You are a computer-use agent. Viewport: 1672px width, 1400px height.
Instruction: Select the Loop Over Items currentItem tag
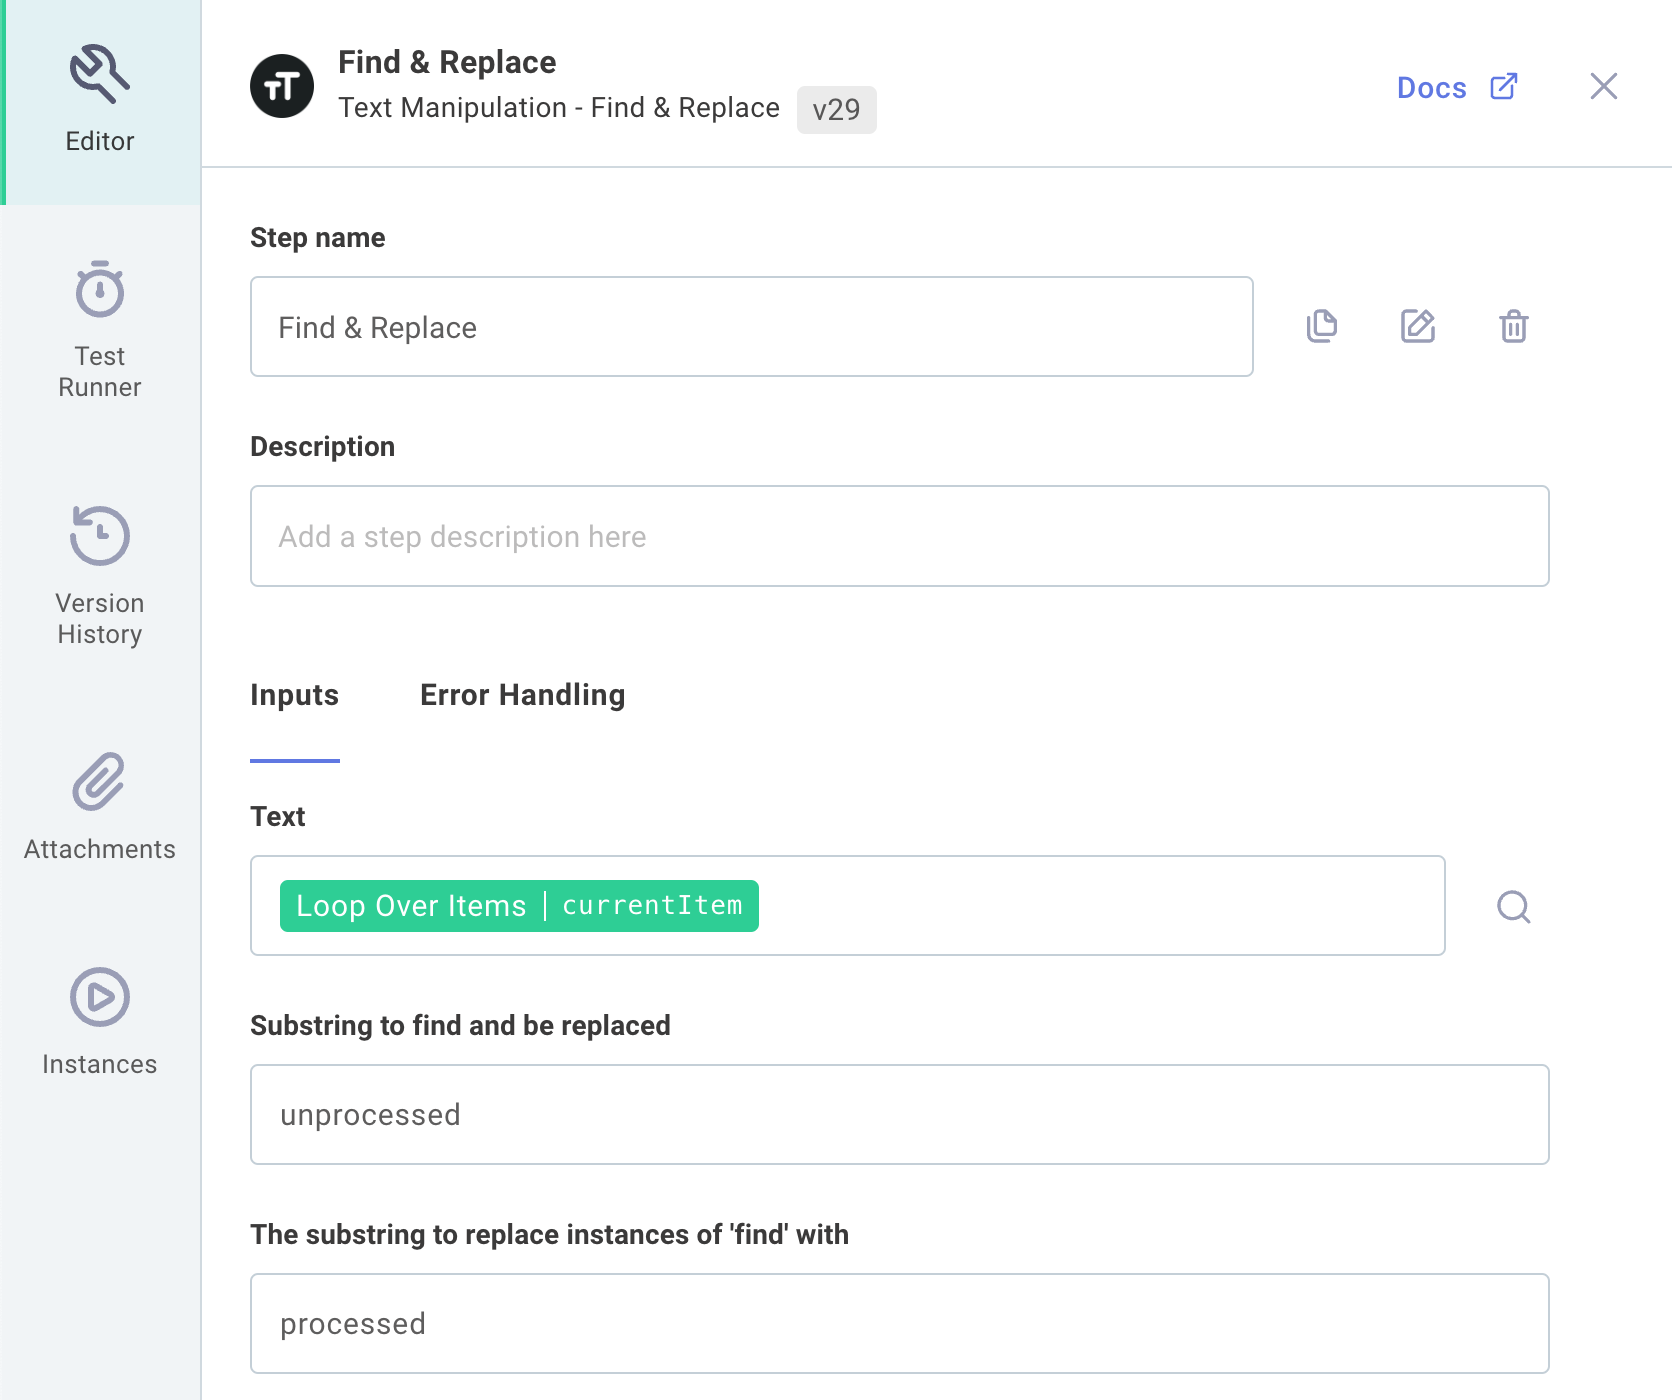pos(519,906)
